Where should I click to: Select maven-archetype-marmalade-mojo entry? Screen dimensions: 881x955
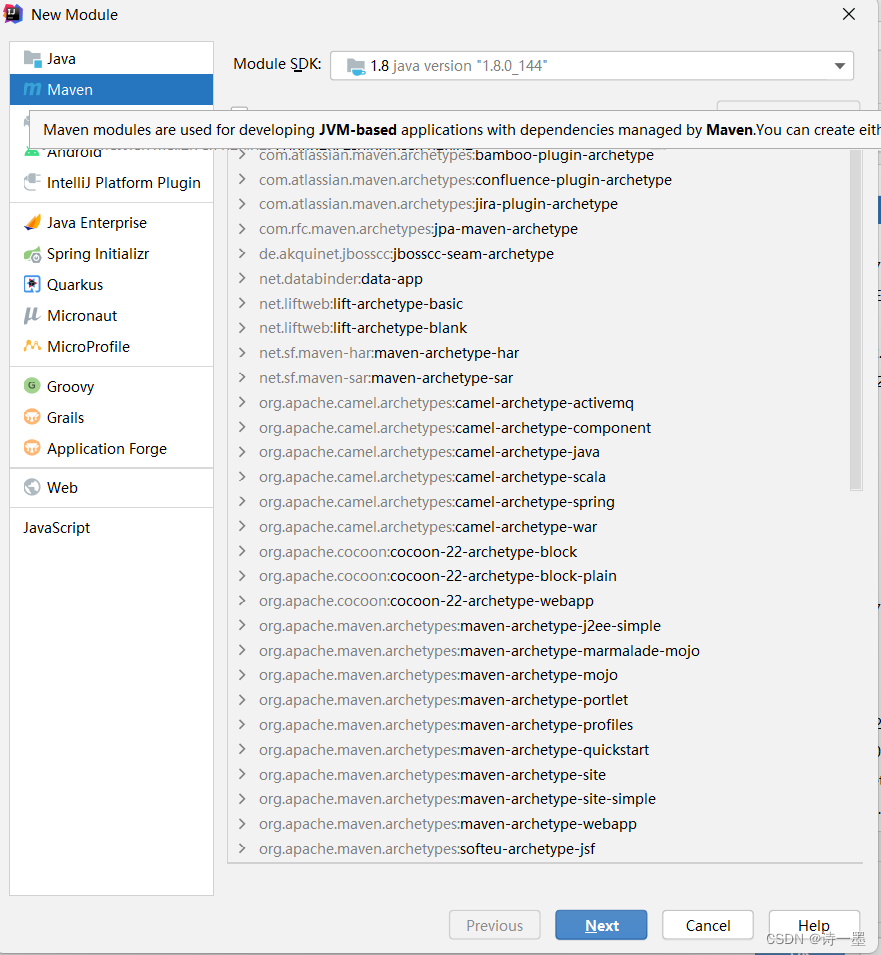(x=479, y=650)
